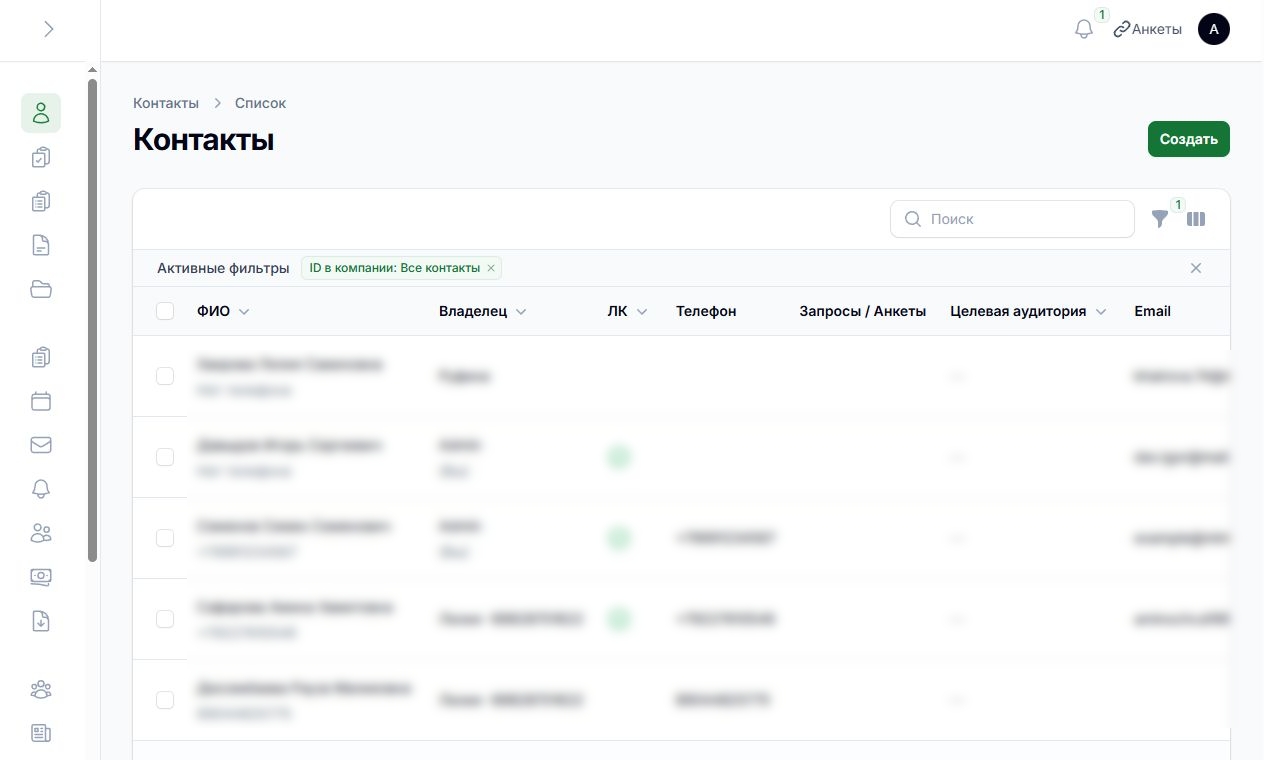Open the newspaper icon in the sidebar

pos(41,733)
